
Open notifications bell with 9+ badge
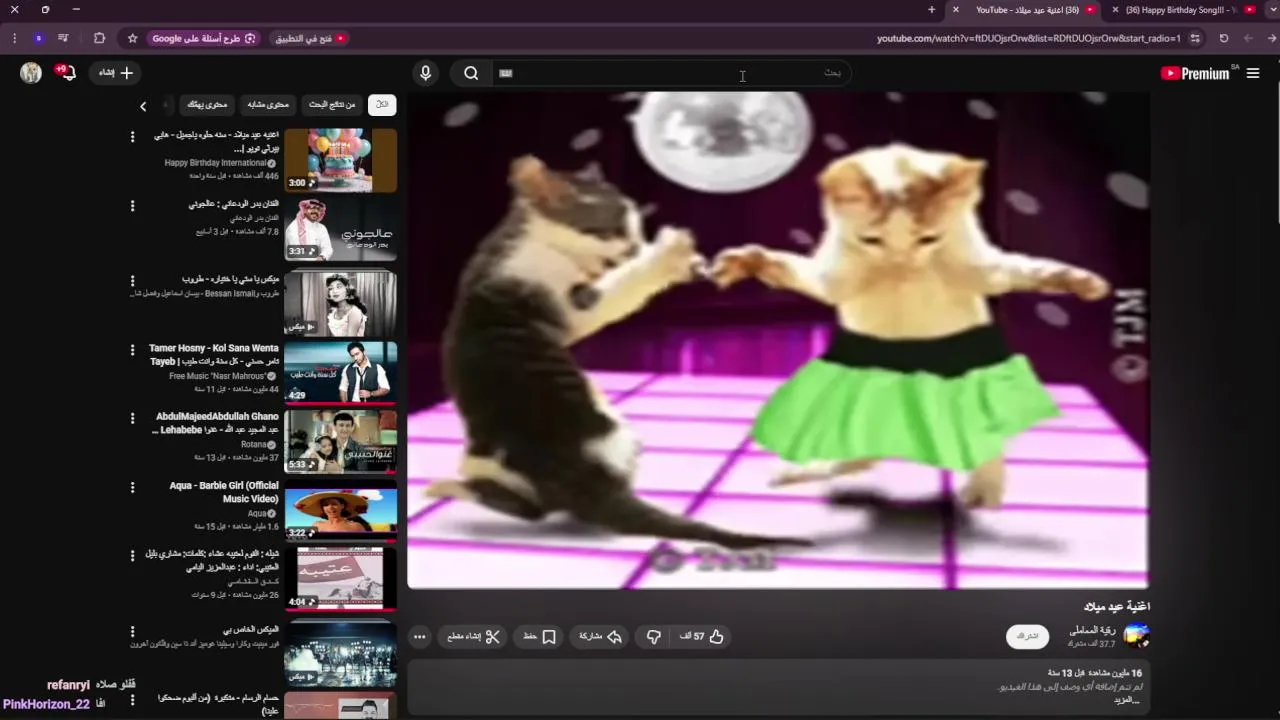tap(67, 73)
